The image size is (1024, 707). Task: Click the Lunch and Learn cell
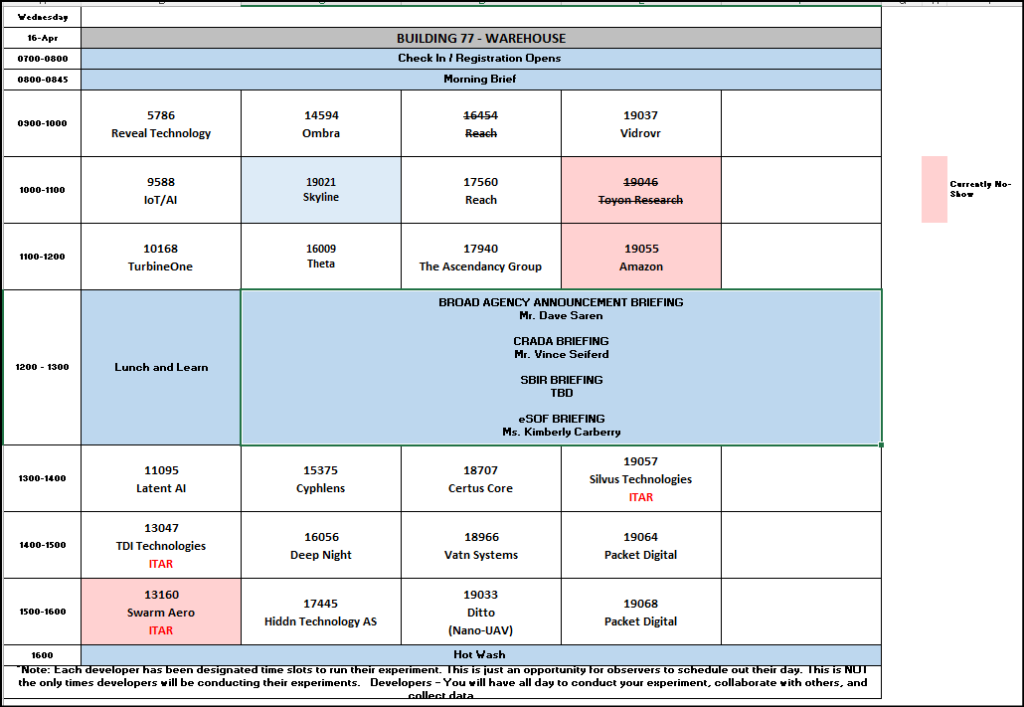(x=161, y=368)
